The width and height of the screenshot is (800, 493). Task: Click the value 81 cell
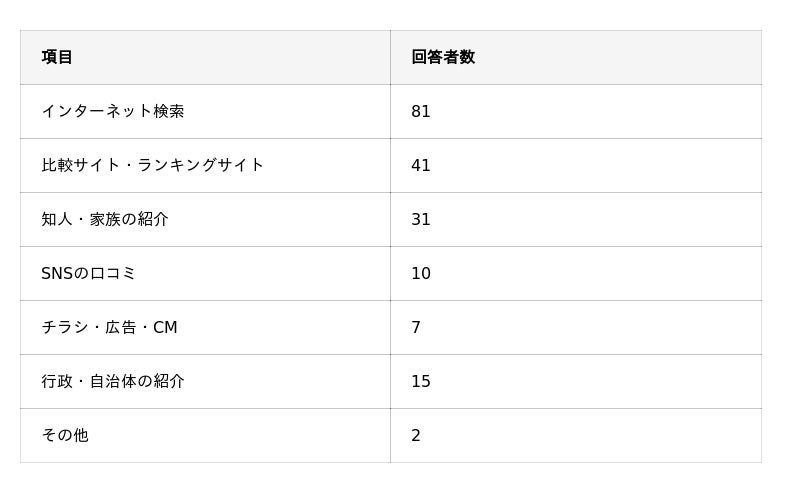(421, 111)
